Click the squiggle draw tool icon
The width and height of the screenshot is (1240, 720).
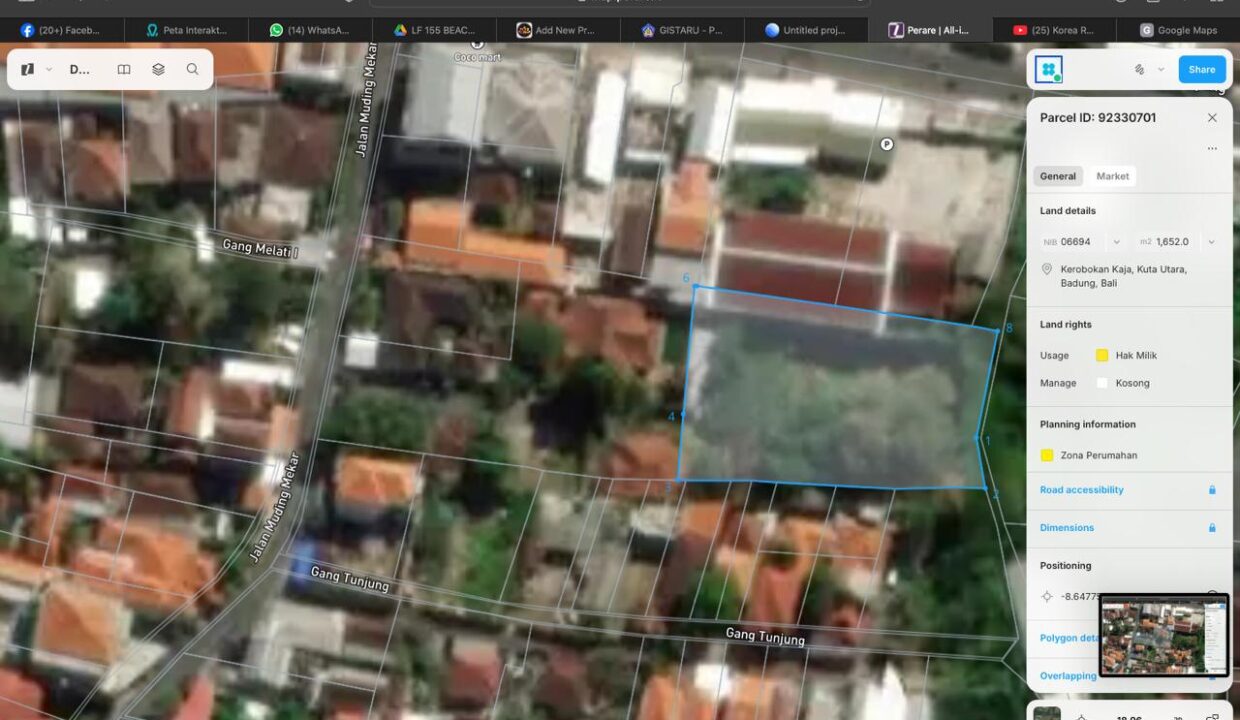[1139, 70]
